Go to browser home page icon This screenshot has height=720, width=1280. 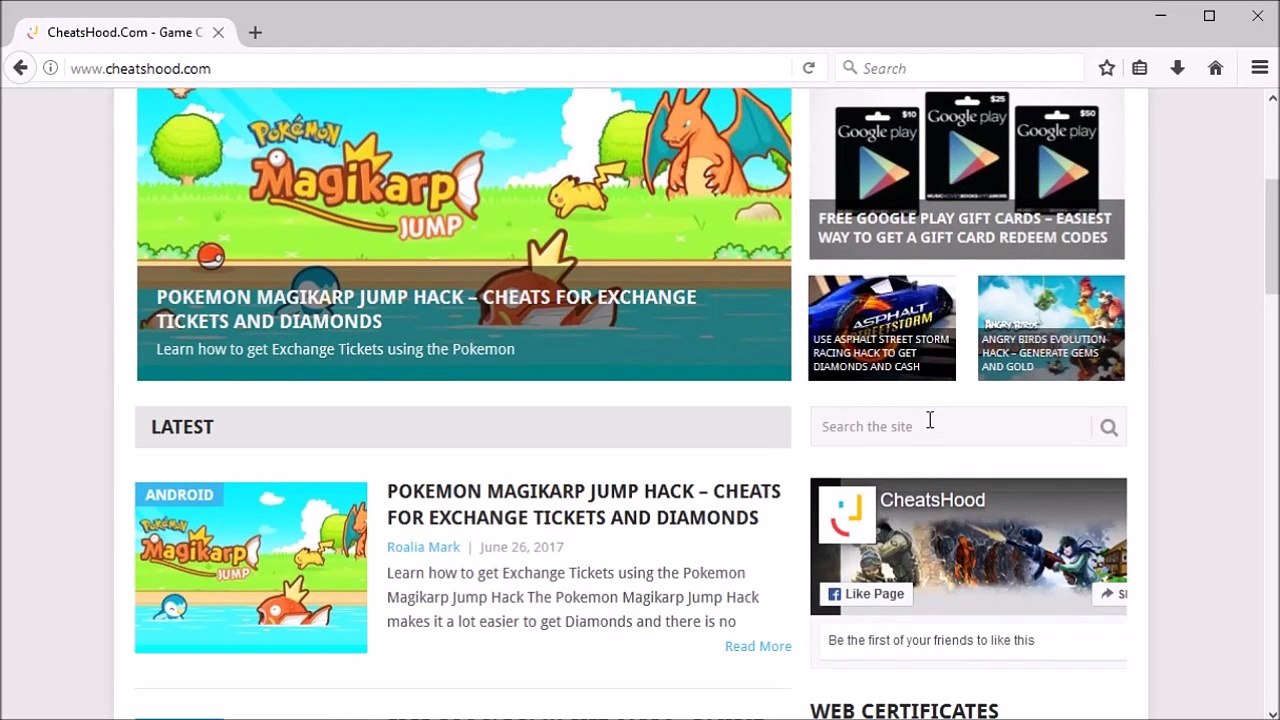pyautogui.click(x=1216, y=68)
